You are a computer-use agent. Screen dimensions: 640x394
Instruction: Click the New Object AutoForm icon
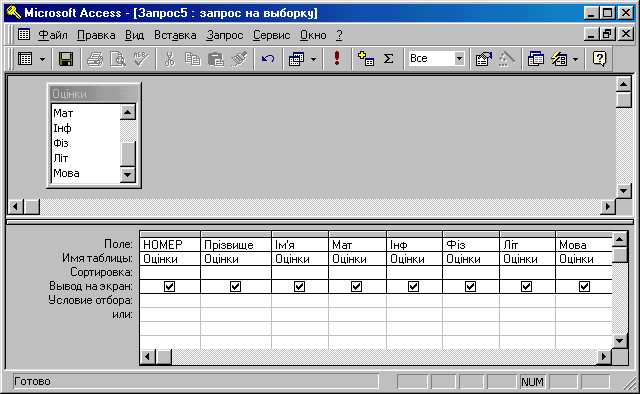(559, 59)
